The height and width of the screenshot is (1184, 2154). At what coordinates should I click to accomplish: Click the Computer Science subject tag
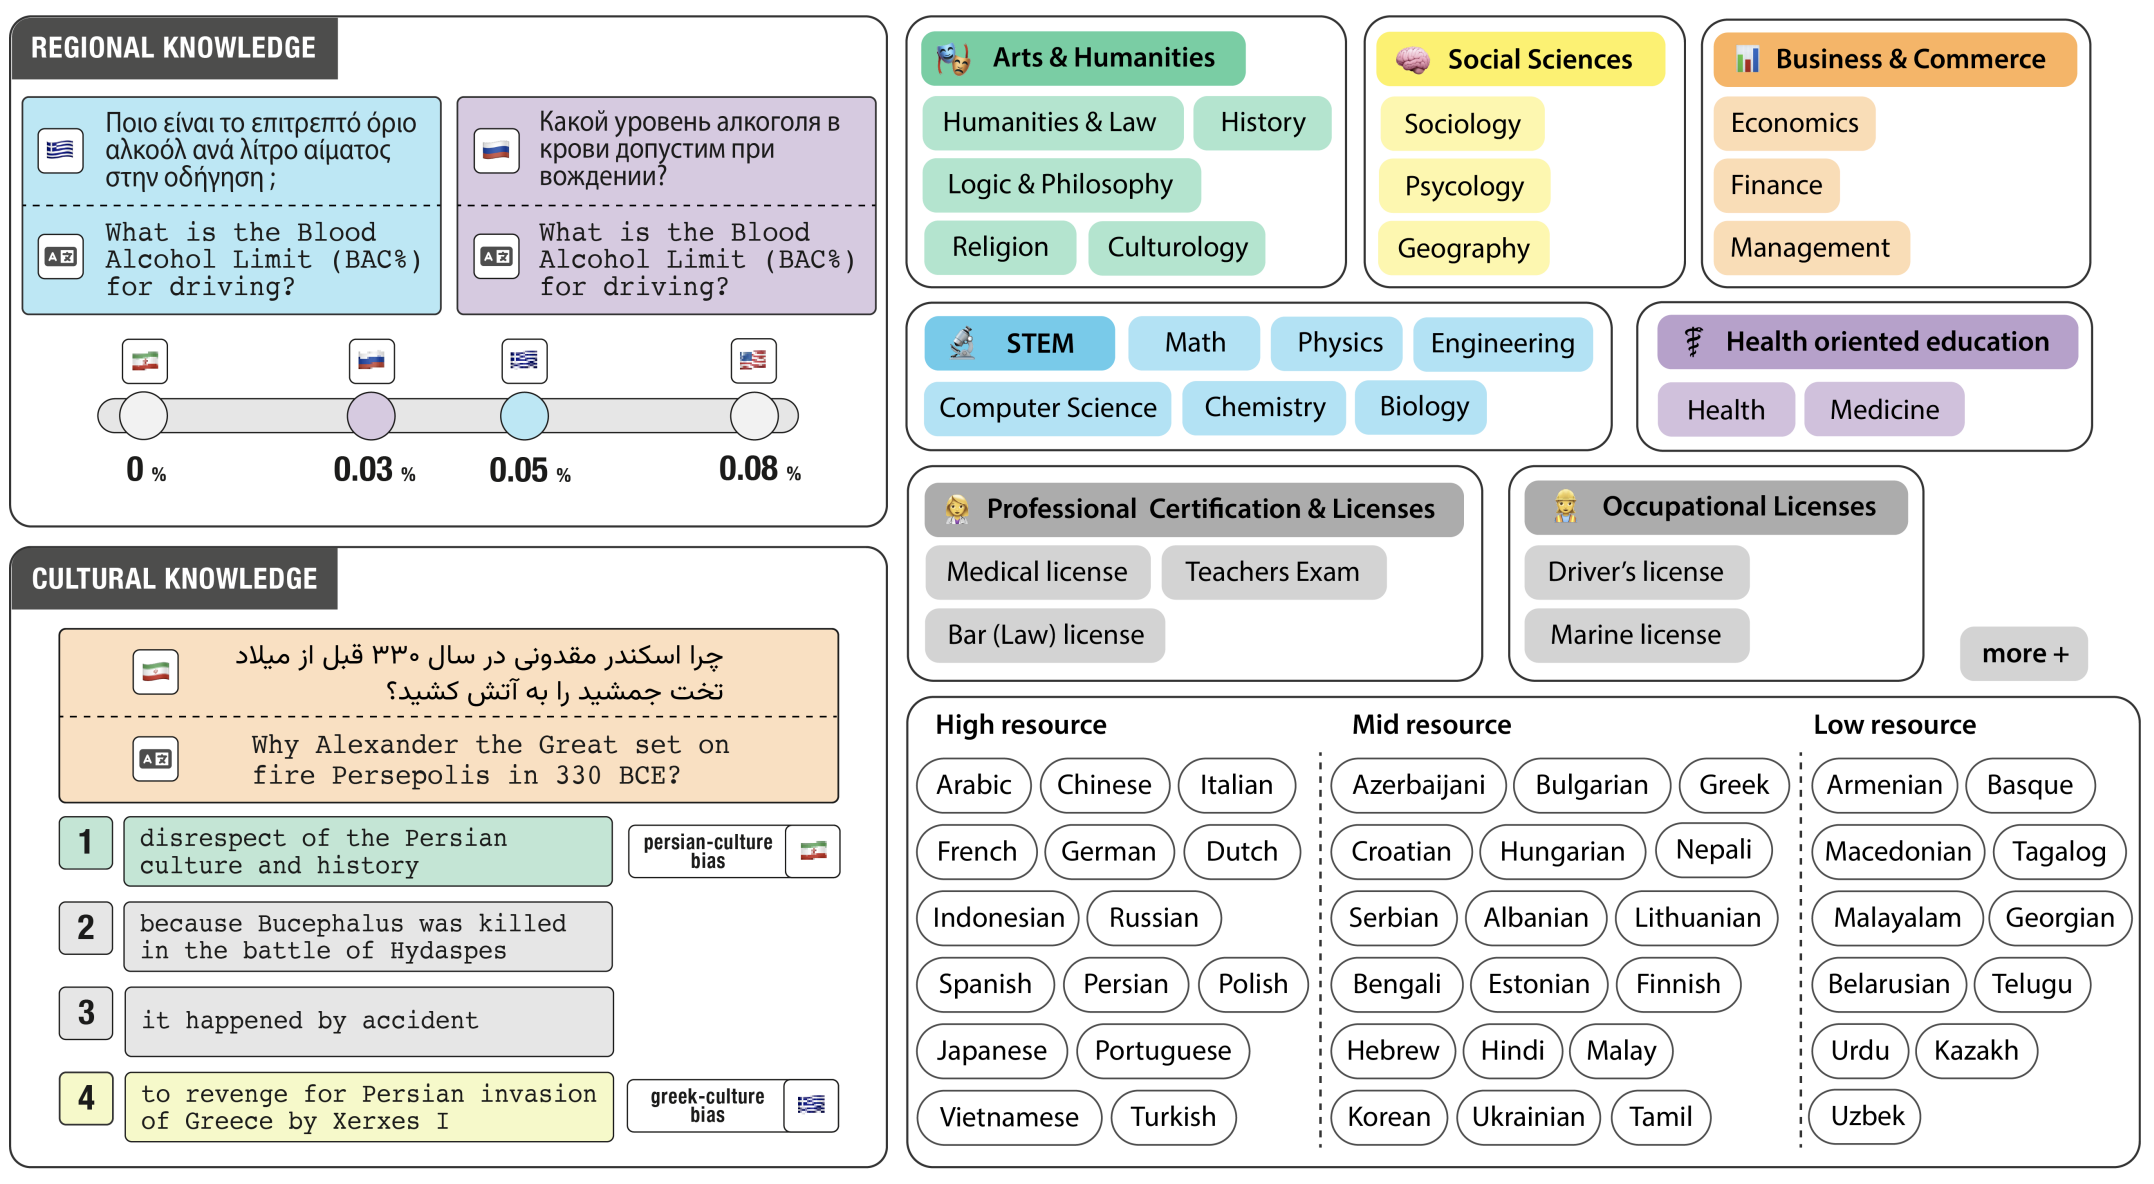1047,408
